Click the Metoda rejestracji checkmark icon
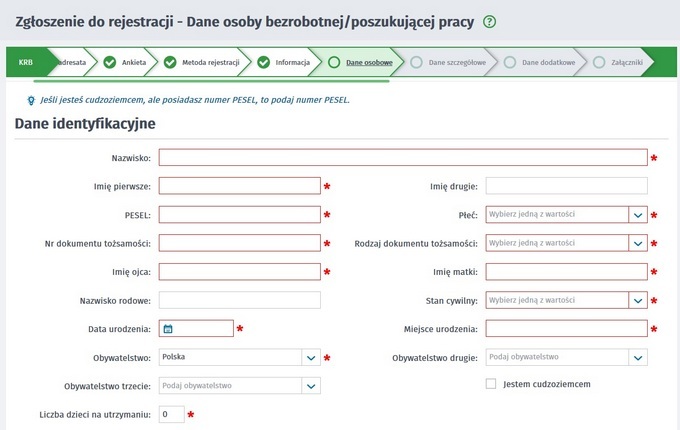 click(x=170, y=62)
